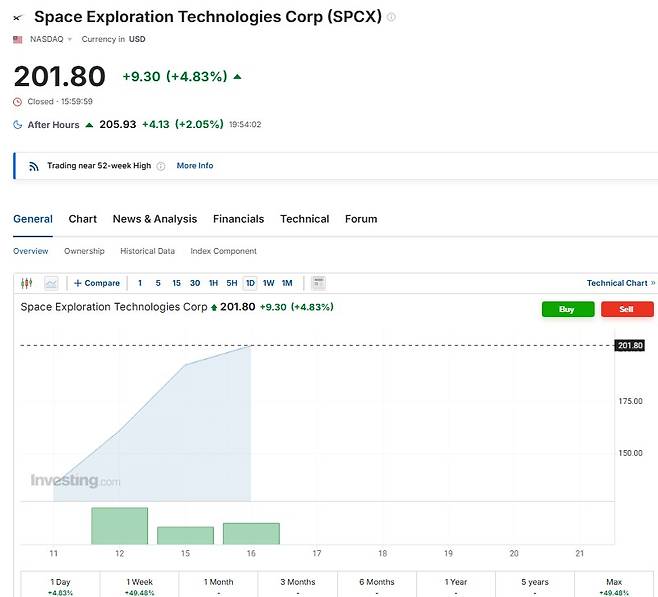
Task: Click the info icon beside Trading near 52-week High
Action: (x=161, y=166)
